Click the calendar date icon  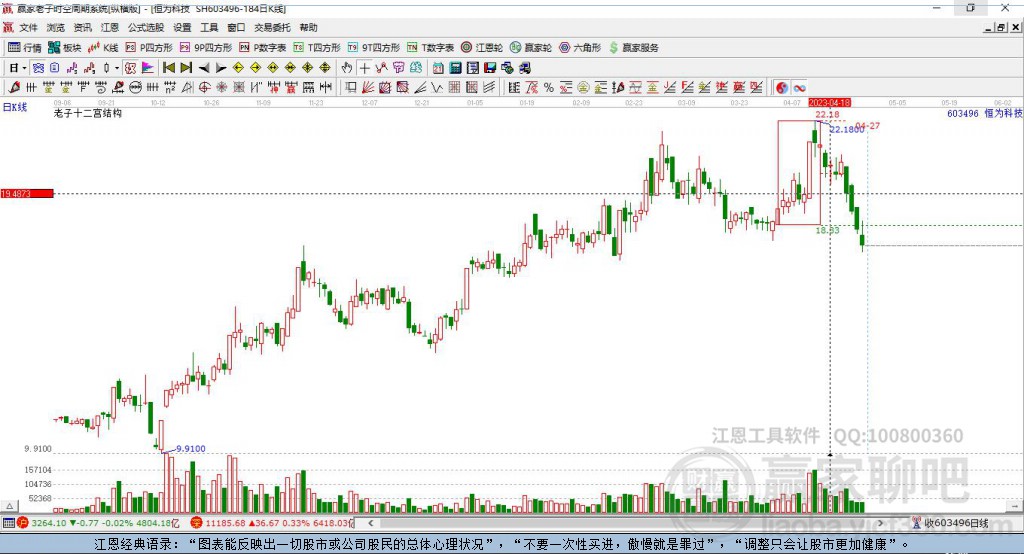pyautogui.click(x=438, y=68)
